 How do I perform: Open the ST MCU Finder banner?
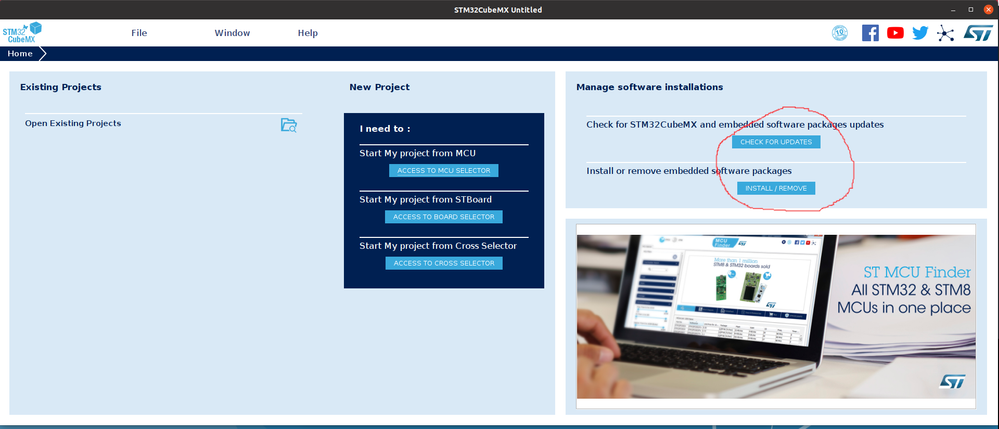[775, 316]
